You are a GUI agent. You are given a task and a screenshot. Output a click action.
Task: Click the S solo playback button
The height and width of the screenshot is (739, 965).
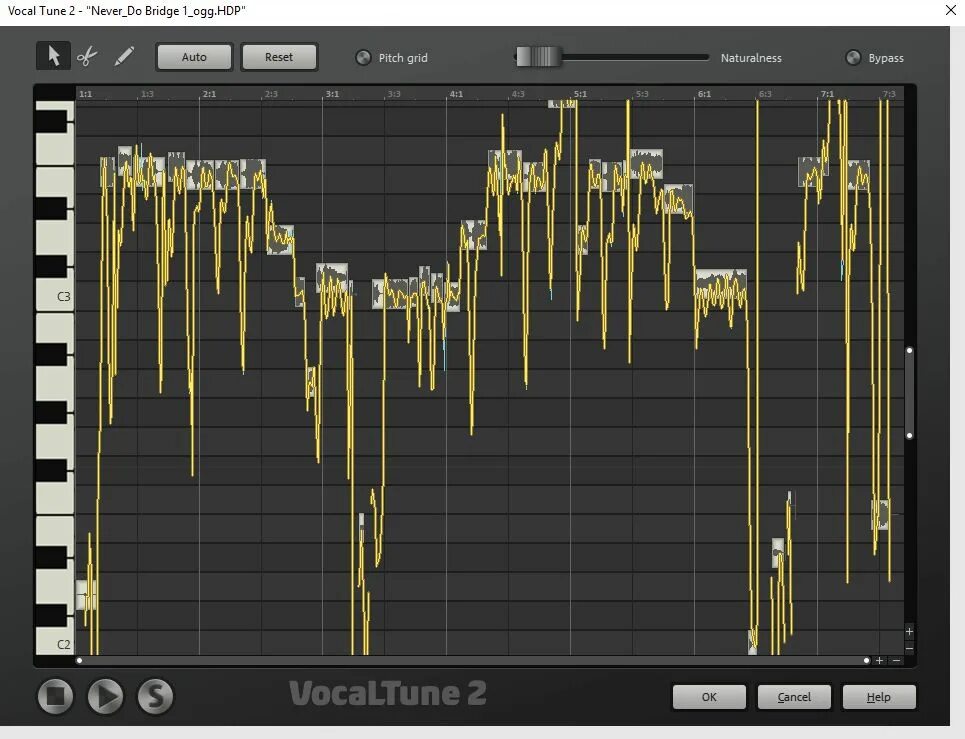[155, 696]
